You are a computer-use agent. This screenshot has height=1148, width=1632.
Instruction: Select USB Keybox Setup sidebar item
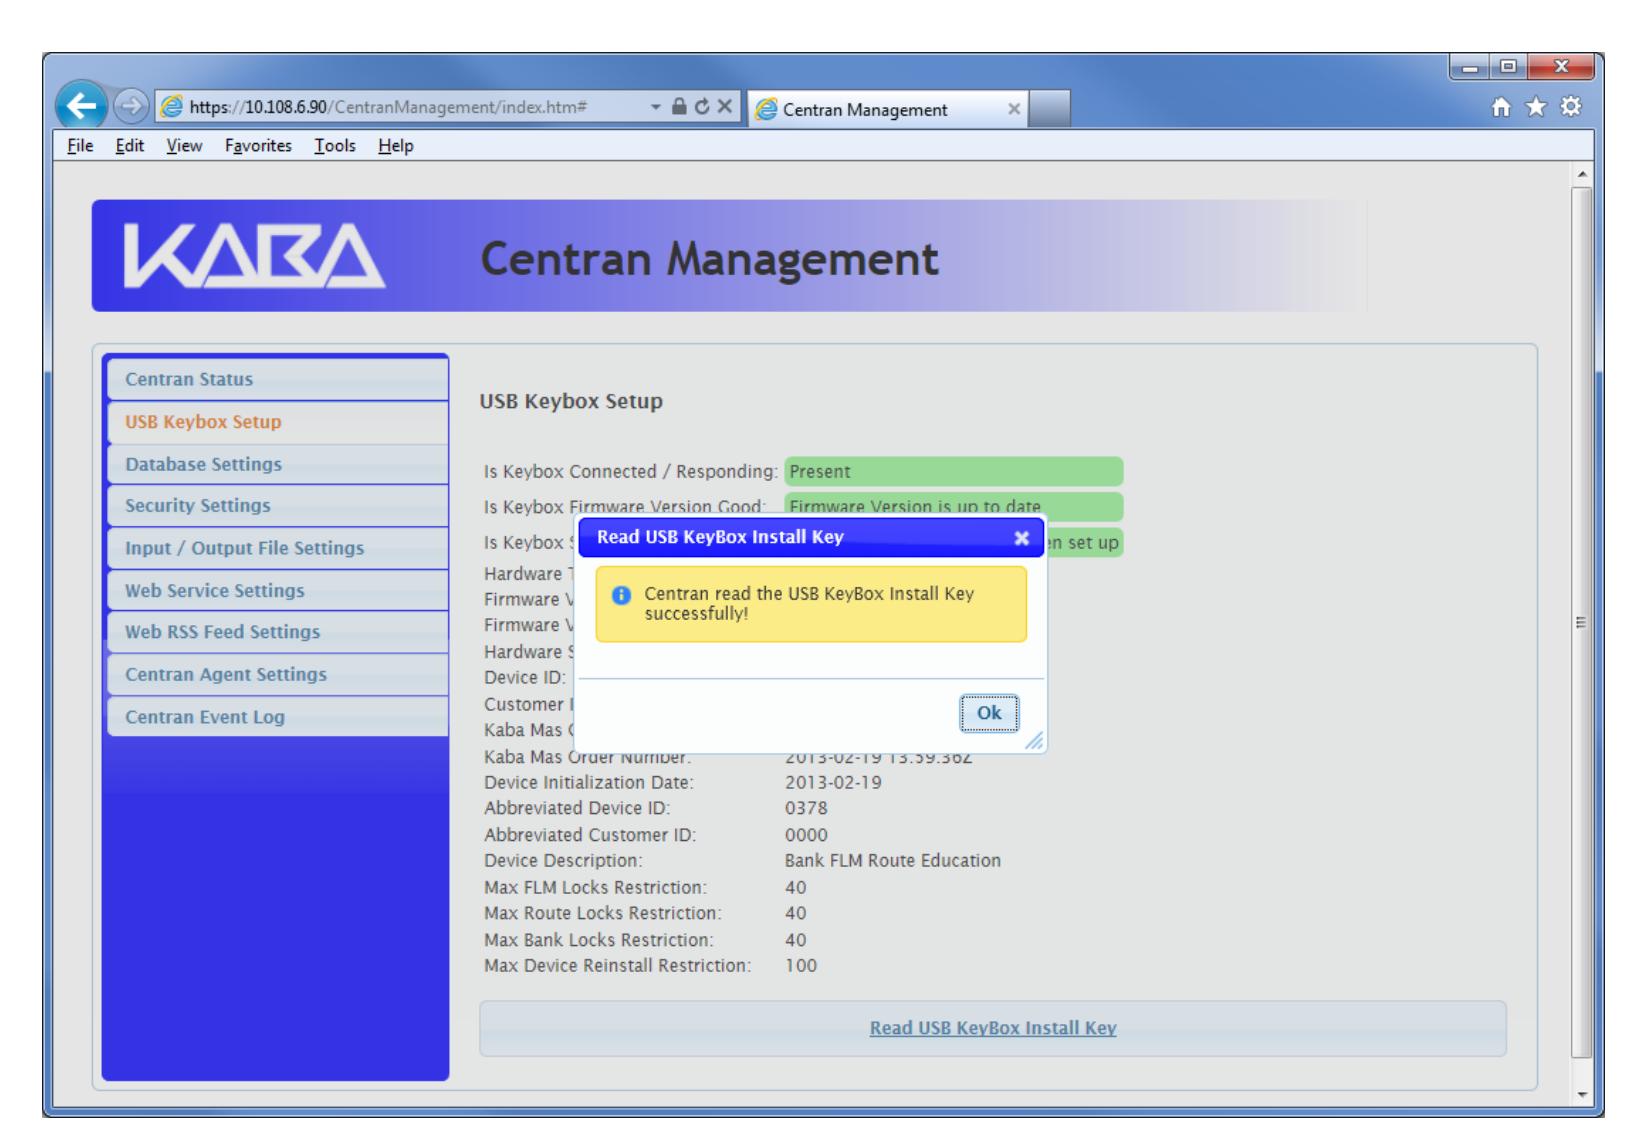(276, 422)
